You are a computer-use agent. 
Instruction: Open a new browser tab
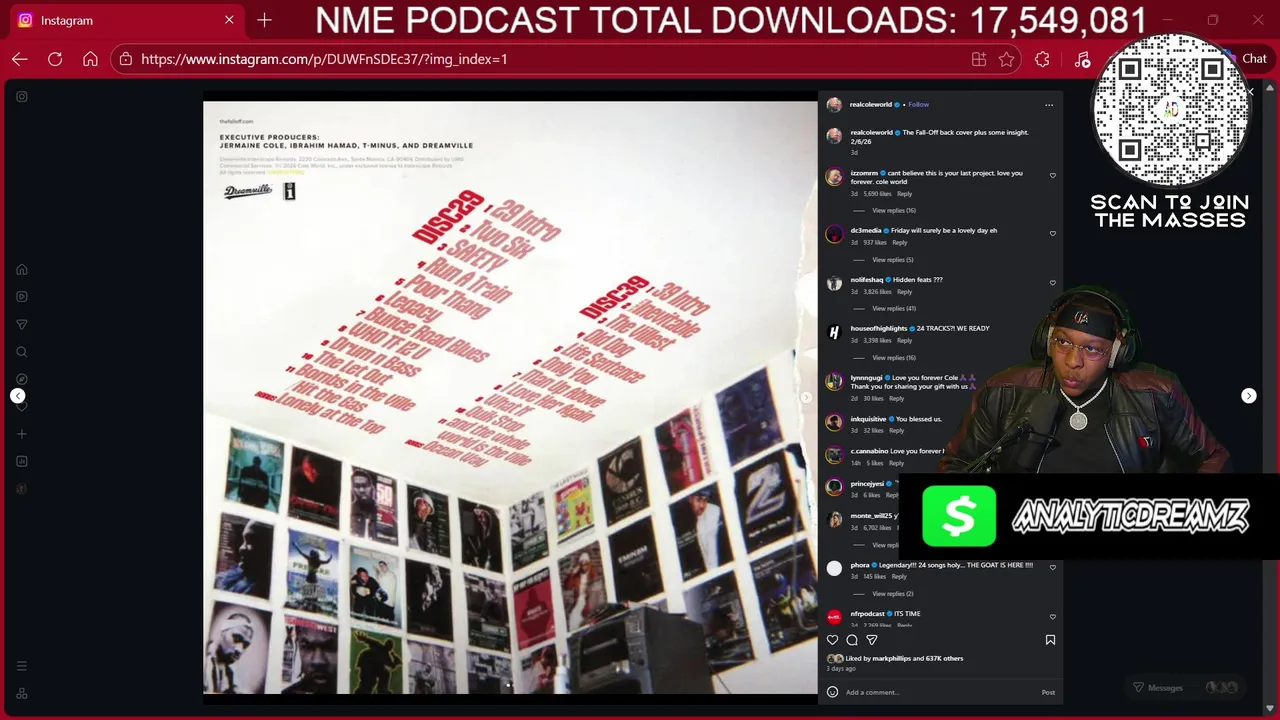pyautogui.click(x=264, y=20)
